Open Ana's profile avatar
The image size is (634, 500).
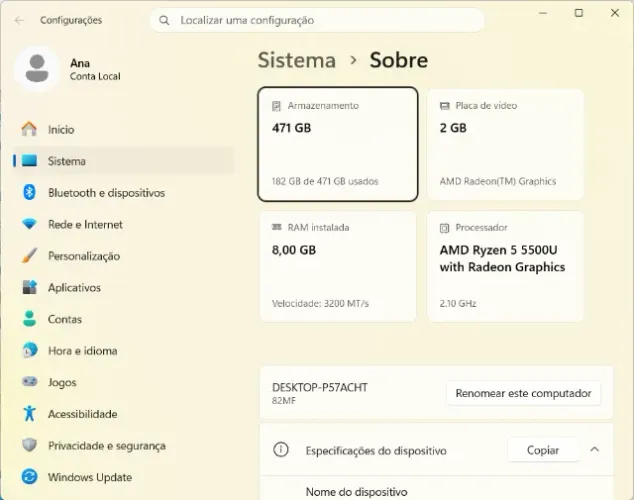click(x=37, y=69)
